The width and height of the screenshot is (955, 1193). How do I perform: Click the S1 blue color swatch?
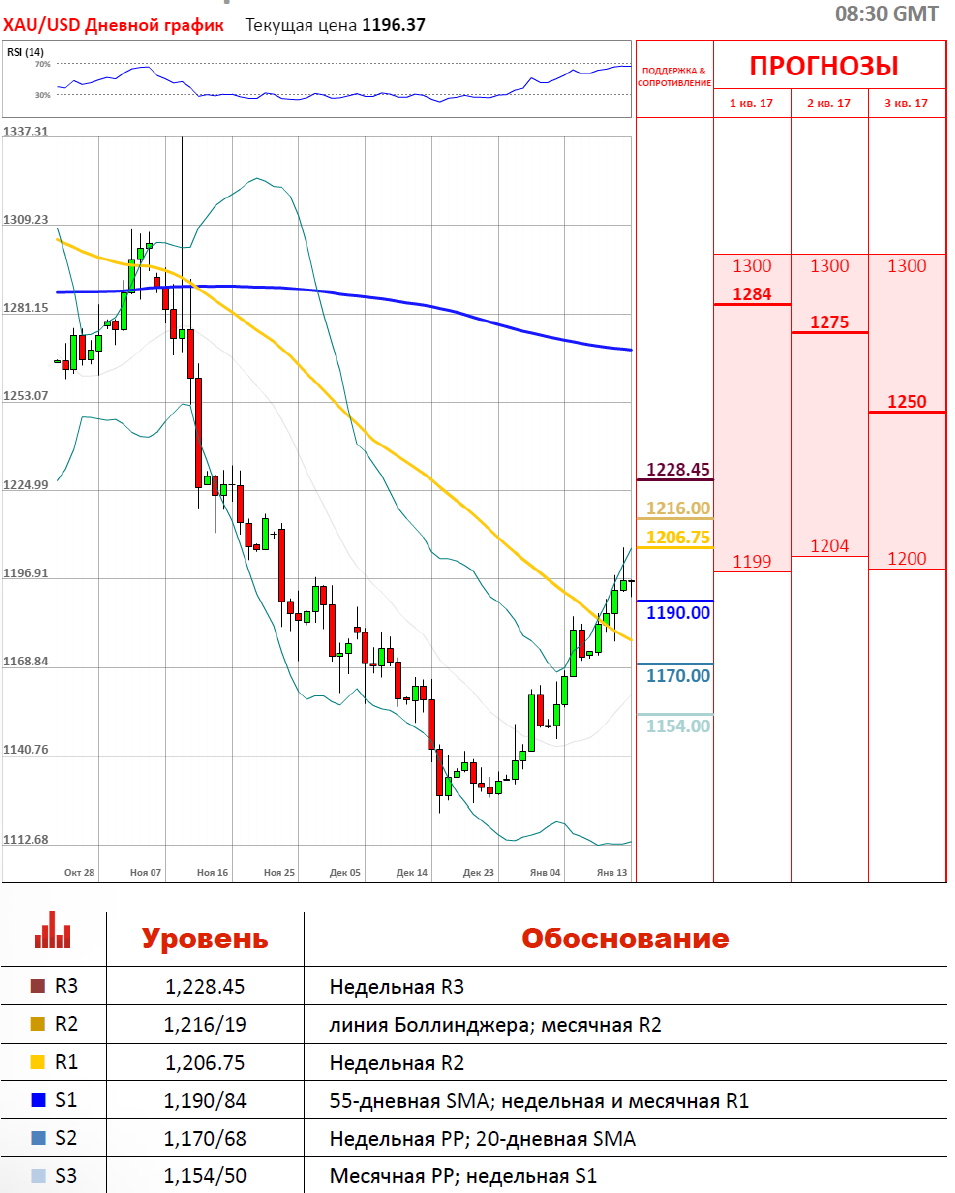pyautogui.click(x=39, y=1101)
